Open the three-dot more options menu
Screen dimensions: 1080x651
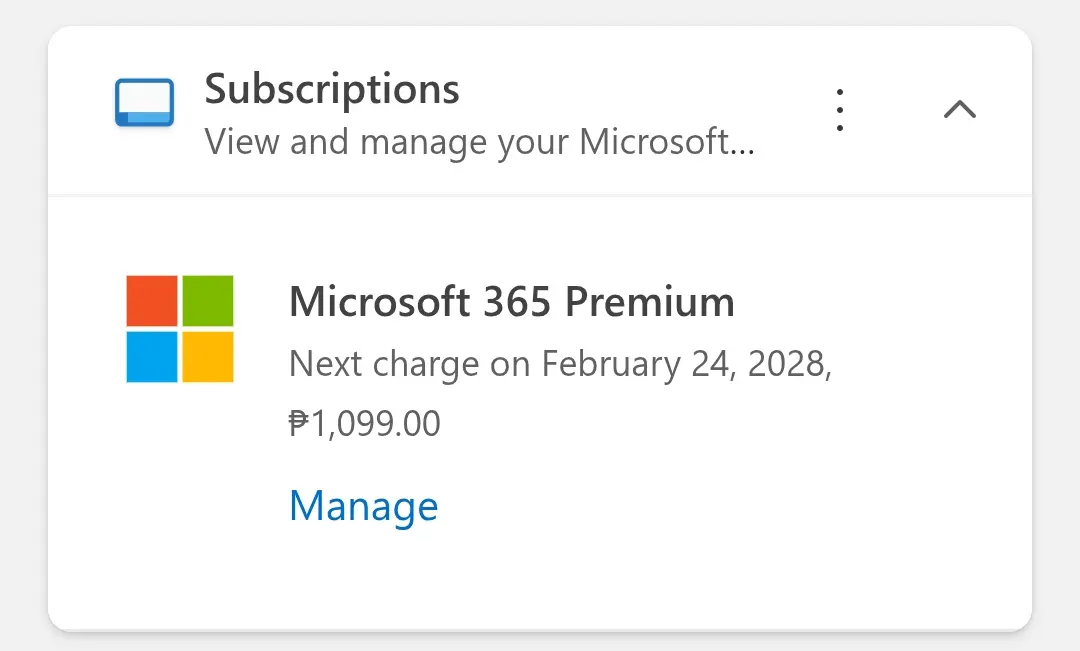click(x=839, y=110)
